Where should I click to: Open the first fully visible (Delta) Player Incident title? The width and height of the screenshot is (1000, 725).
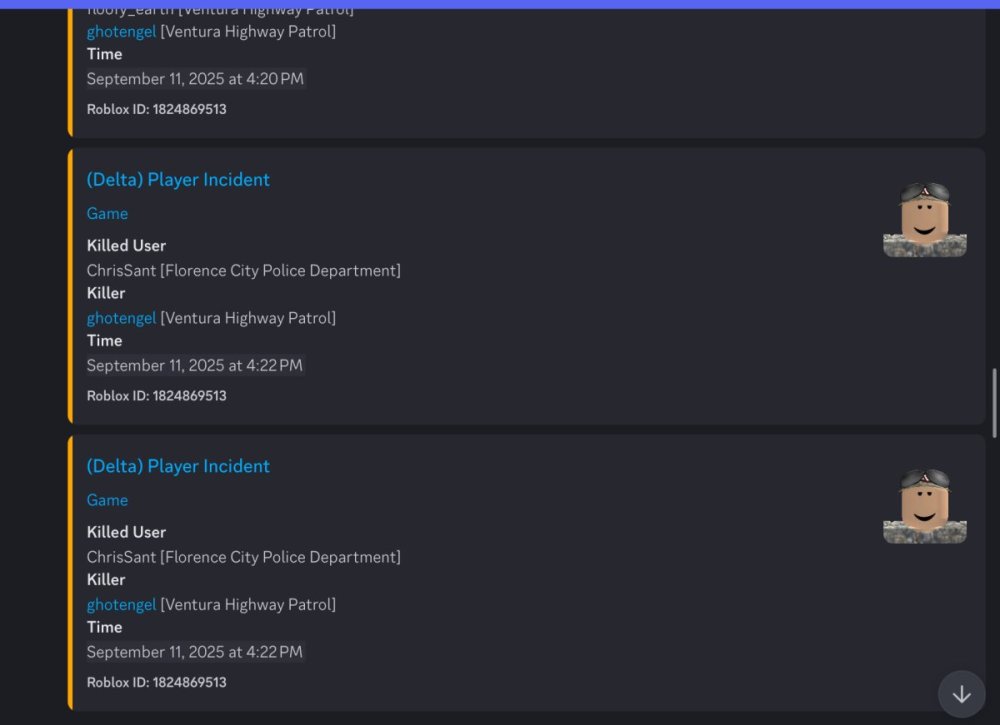pos(178,180)
